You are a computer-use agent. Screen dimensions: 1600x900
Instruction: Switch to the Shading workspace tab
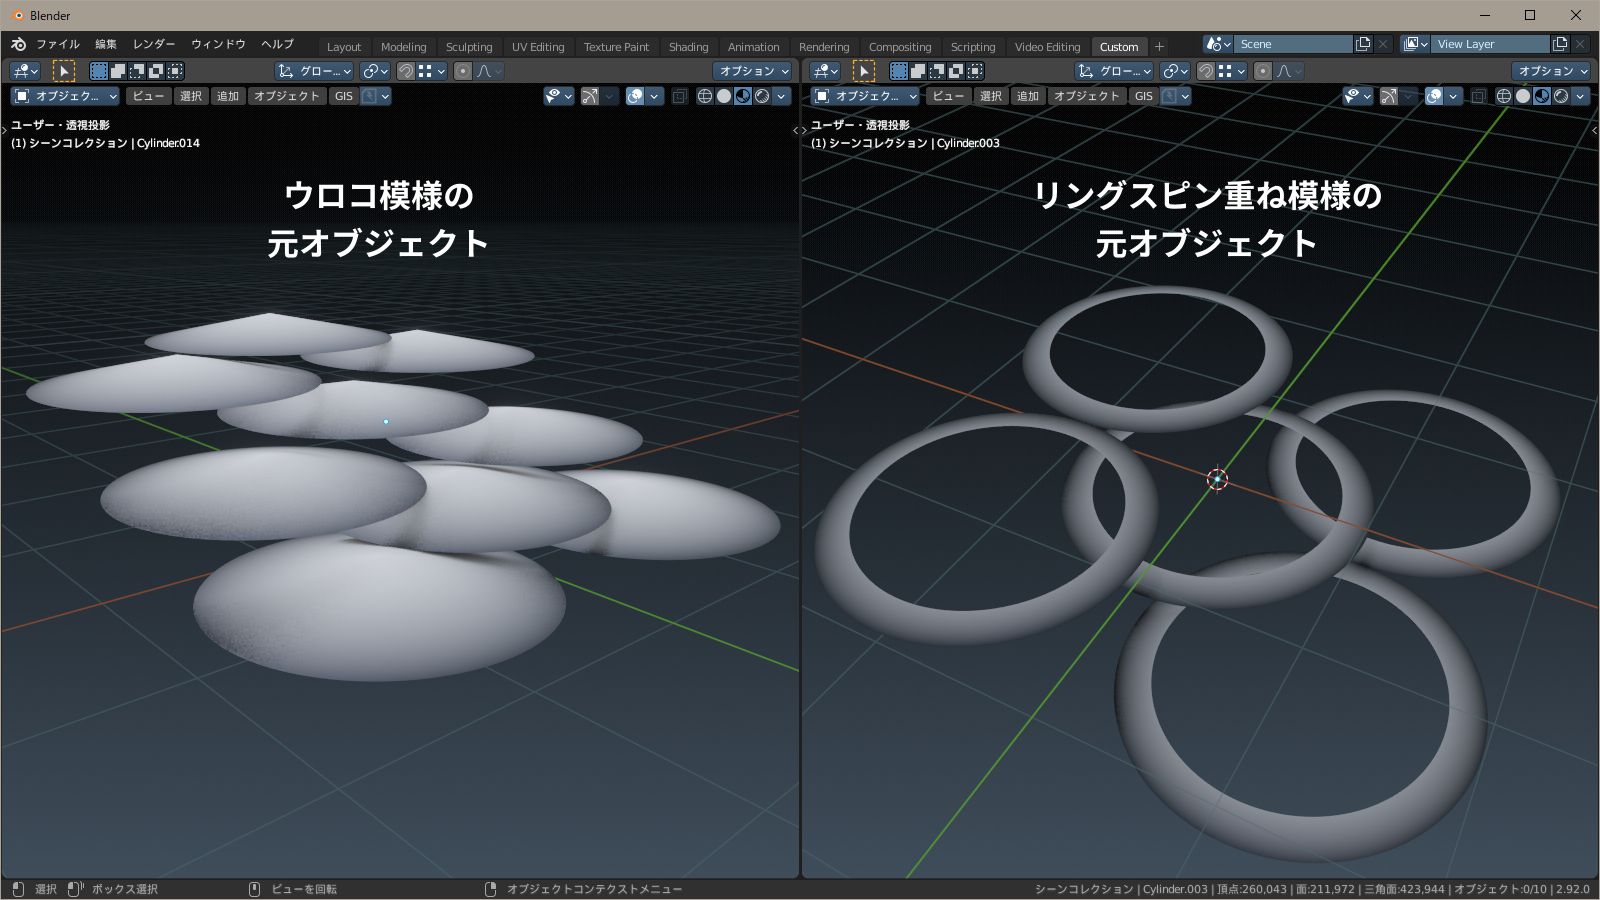coord(688,46)
